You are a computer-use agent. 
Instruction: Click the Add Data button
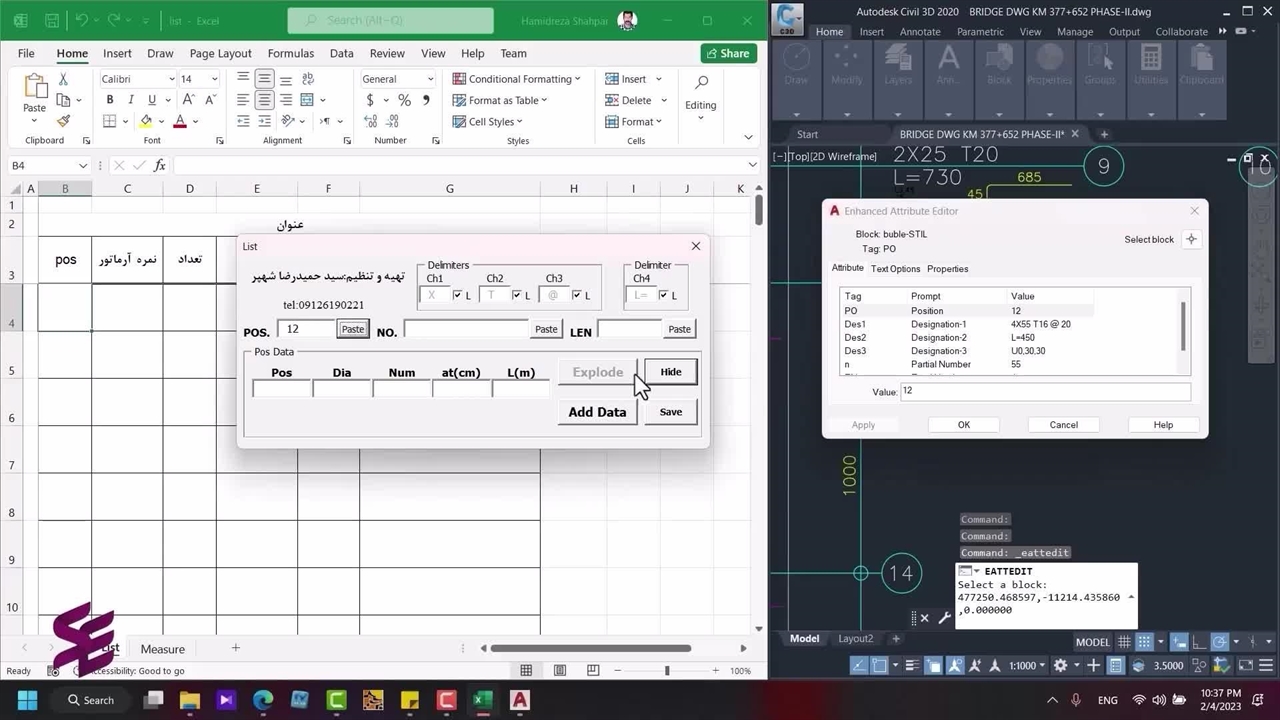pos(597,412)
